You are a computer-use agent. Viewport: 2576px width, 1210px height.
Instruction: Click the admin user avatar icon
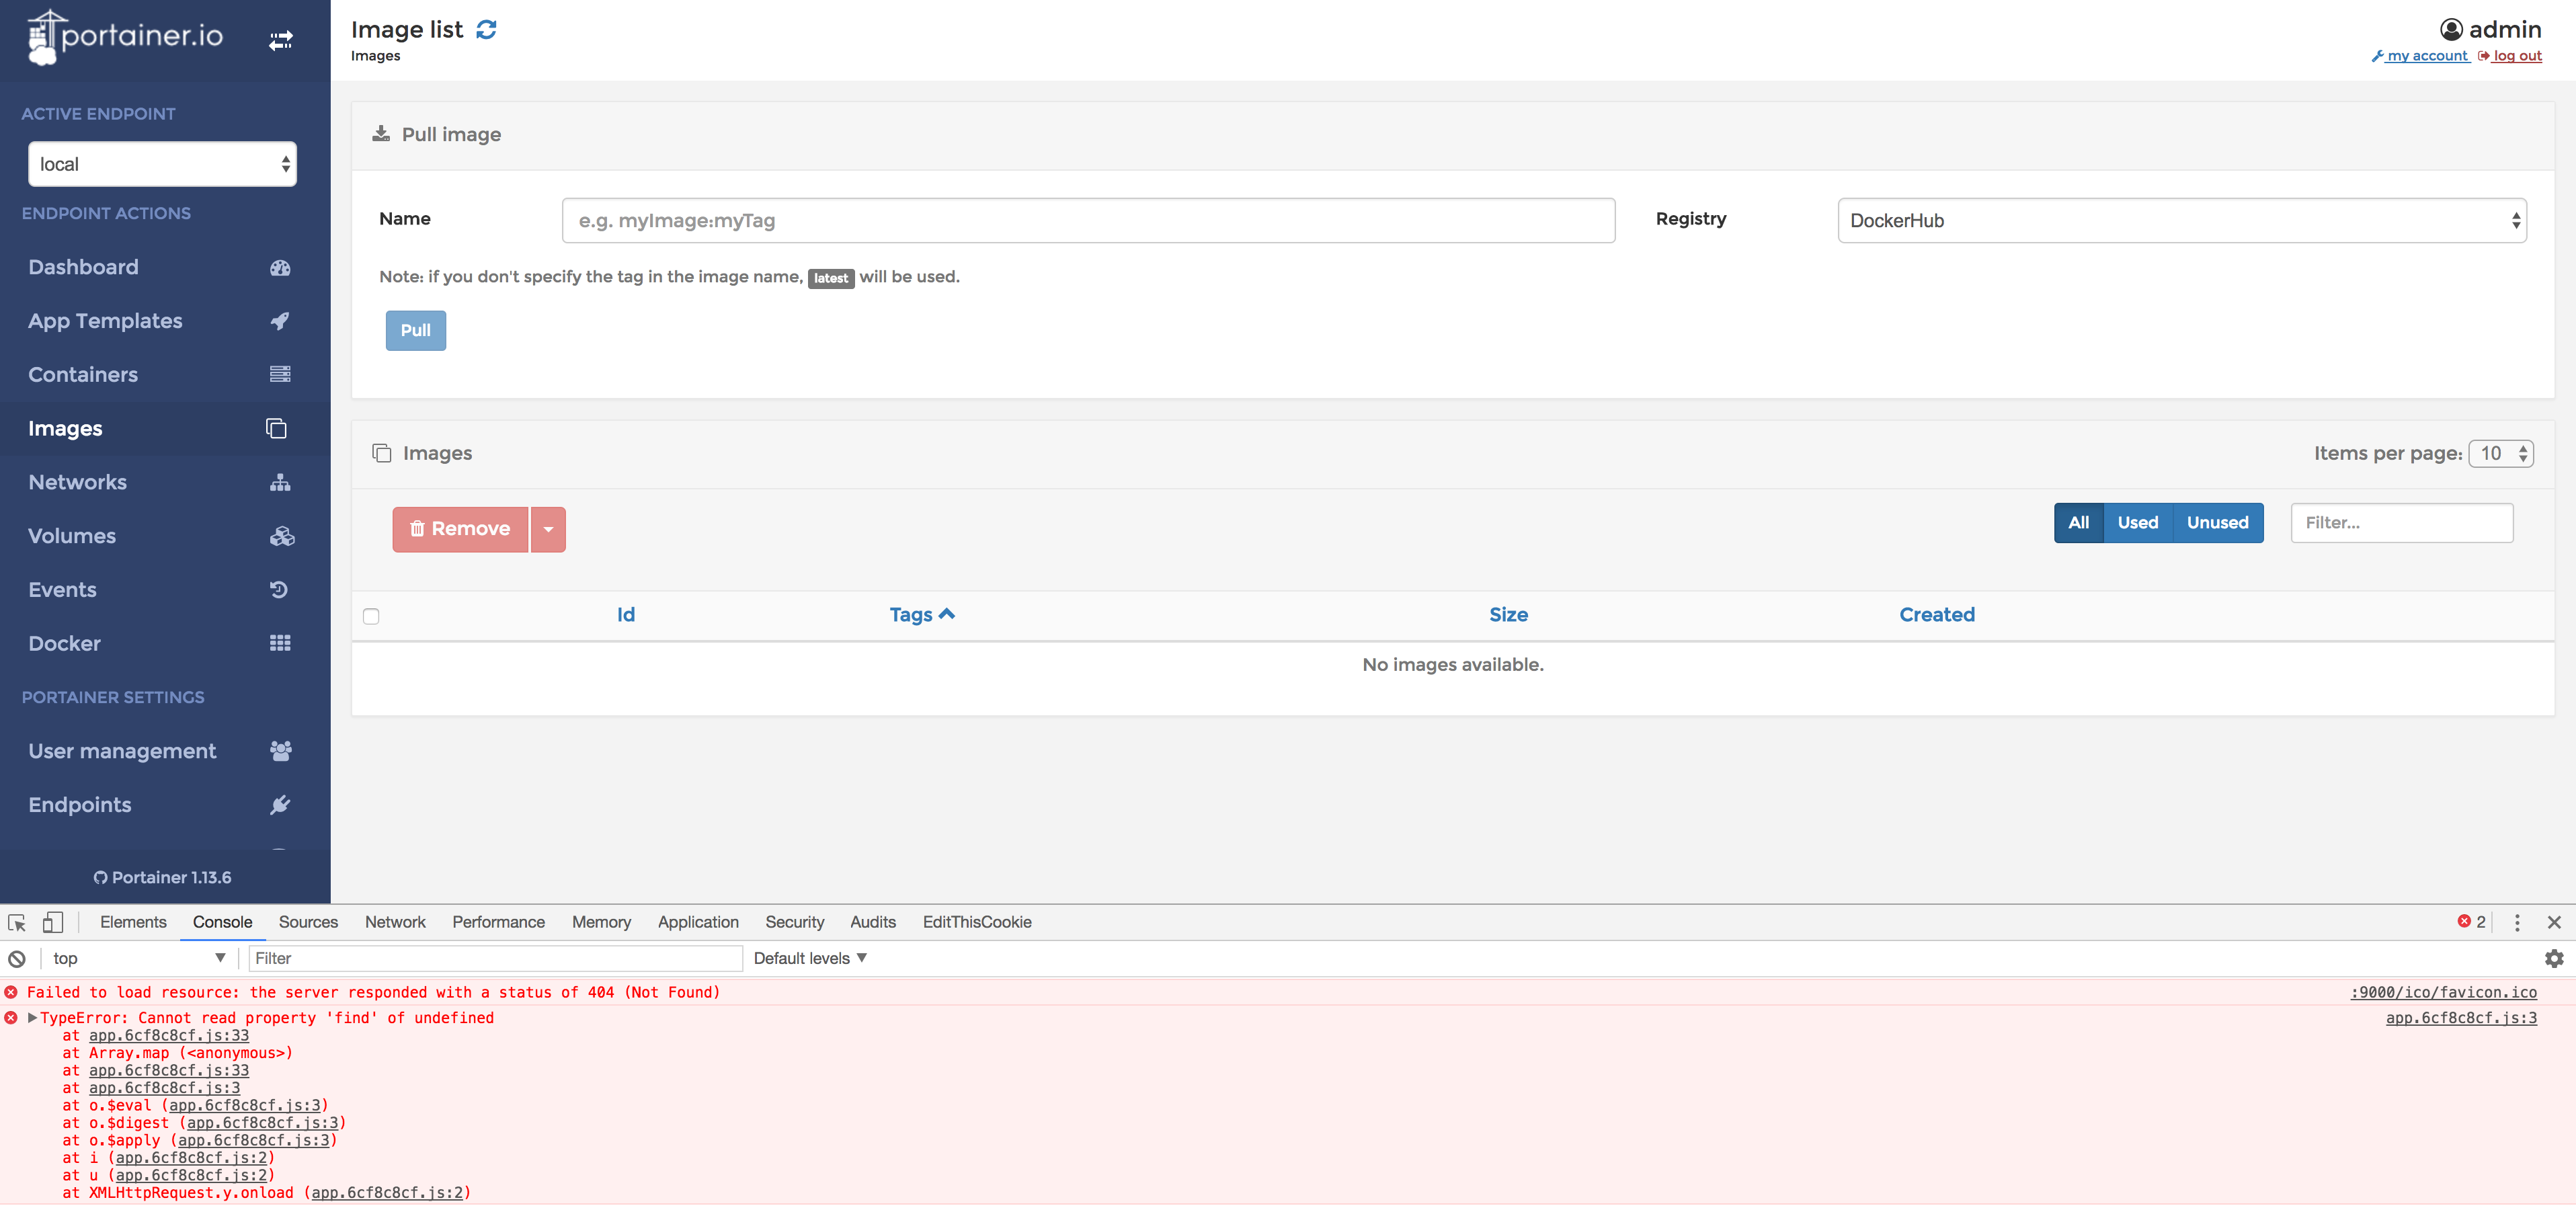[2451, 29]
